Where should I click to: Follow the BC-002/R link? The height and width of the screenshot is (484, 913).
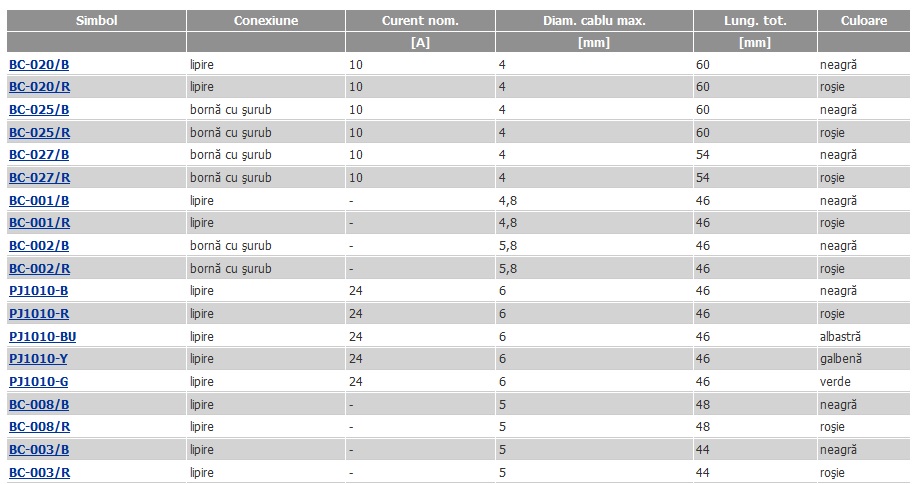40,269
